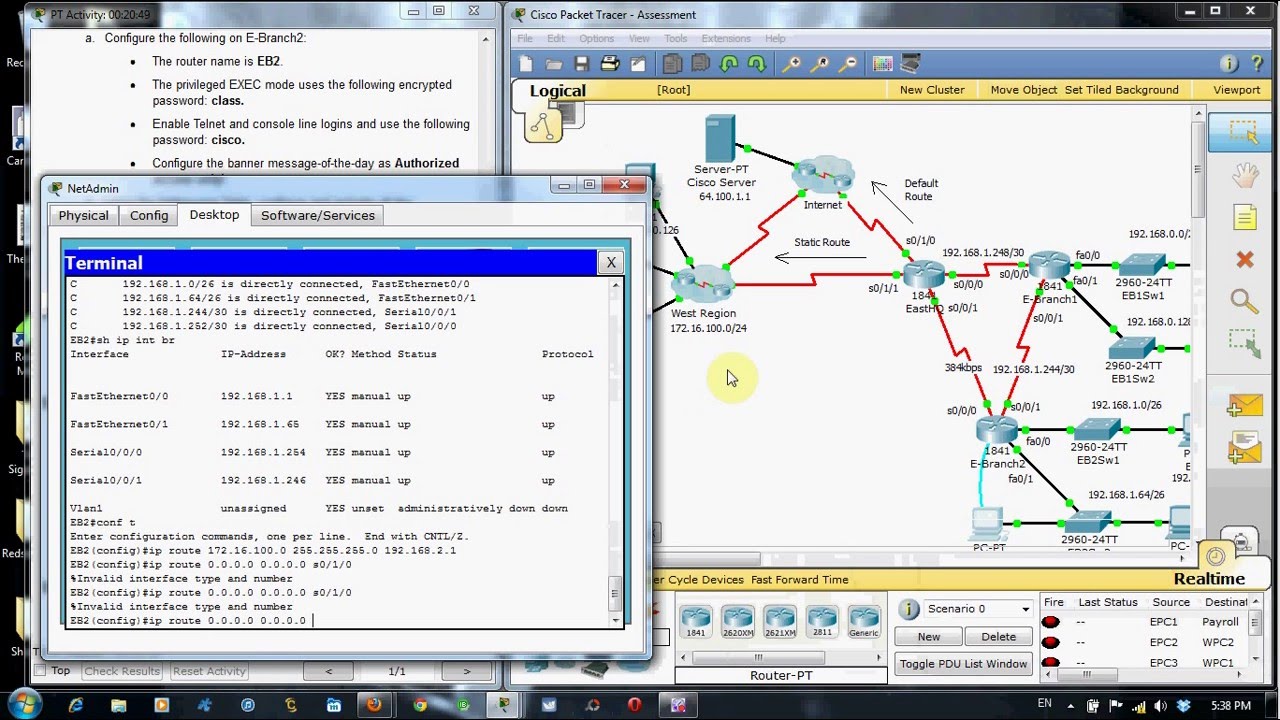1280x720 pixels.
Task: Click the Open file folder icon
Action: coord(554,64)
